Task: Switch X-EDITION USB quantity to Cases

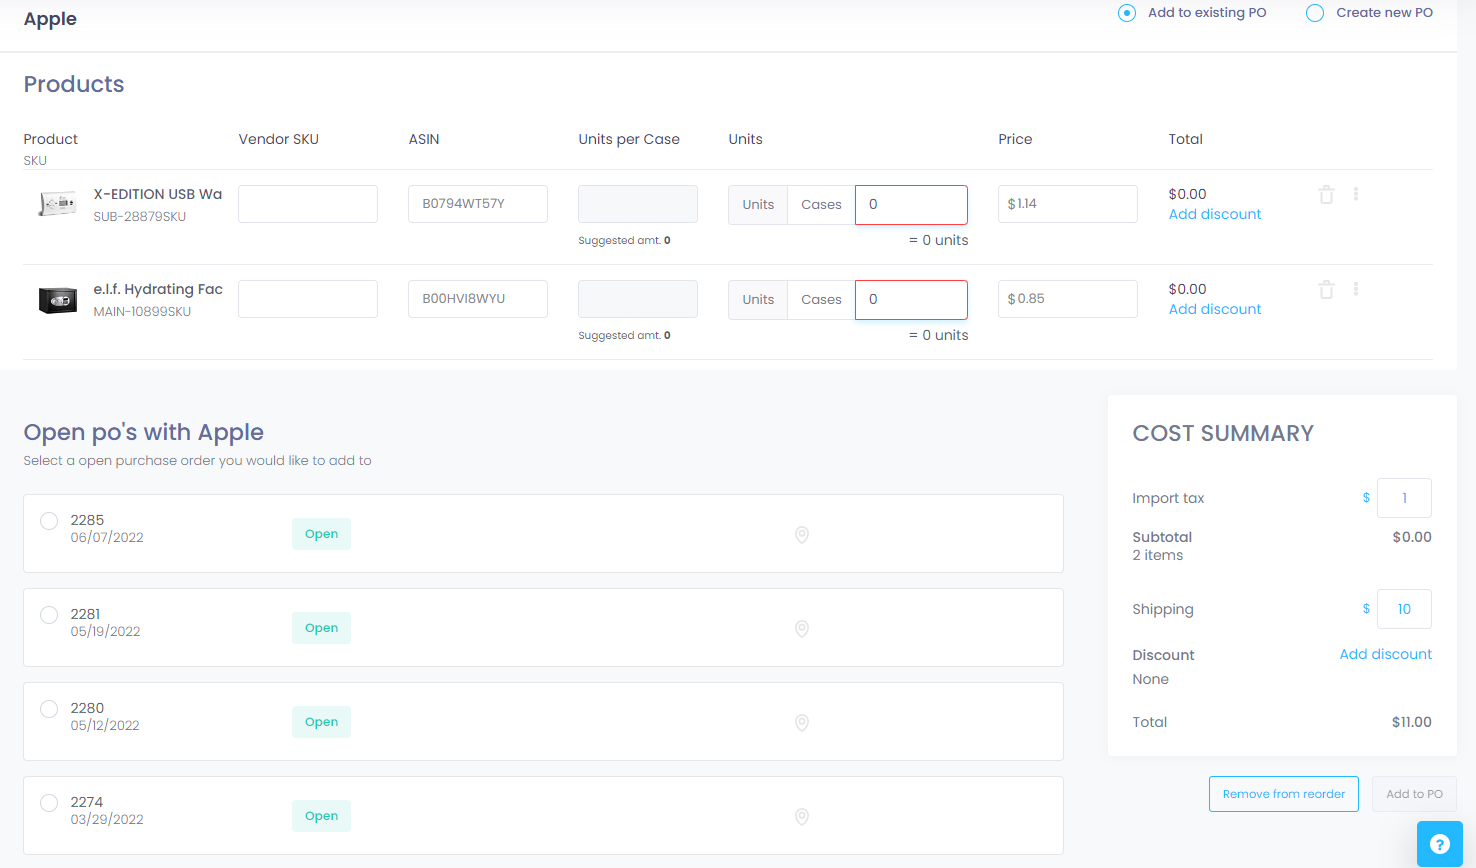Action: coord(821,205)
